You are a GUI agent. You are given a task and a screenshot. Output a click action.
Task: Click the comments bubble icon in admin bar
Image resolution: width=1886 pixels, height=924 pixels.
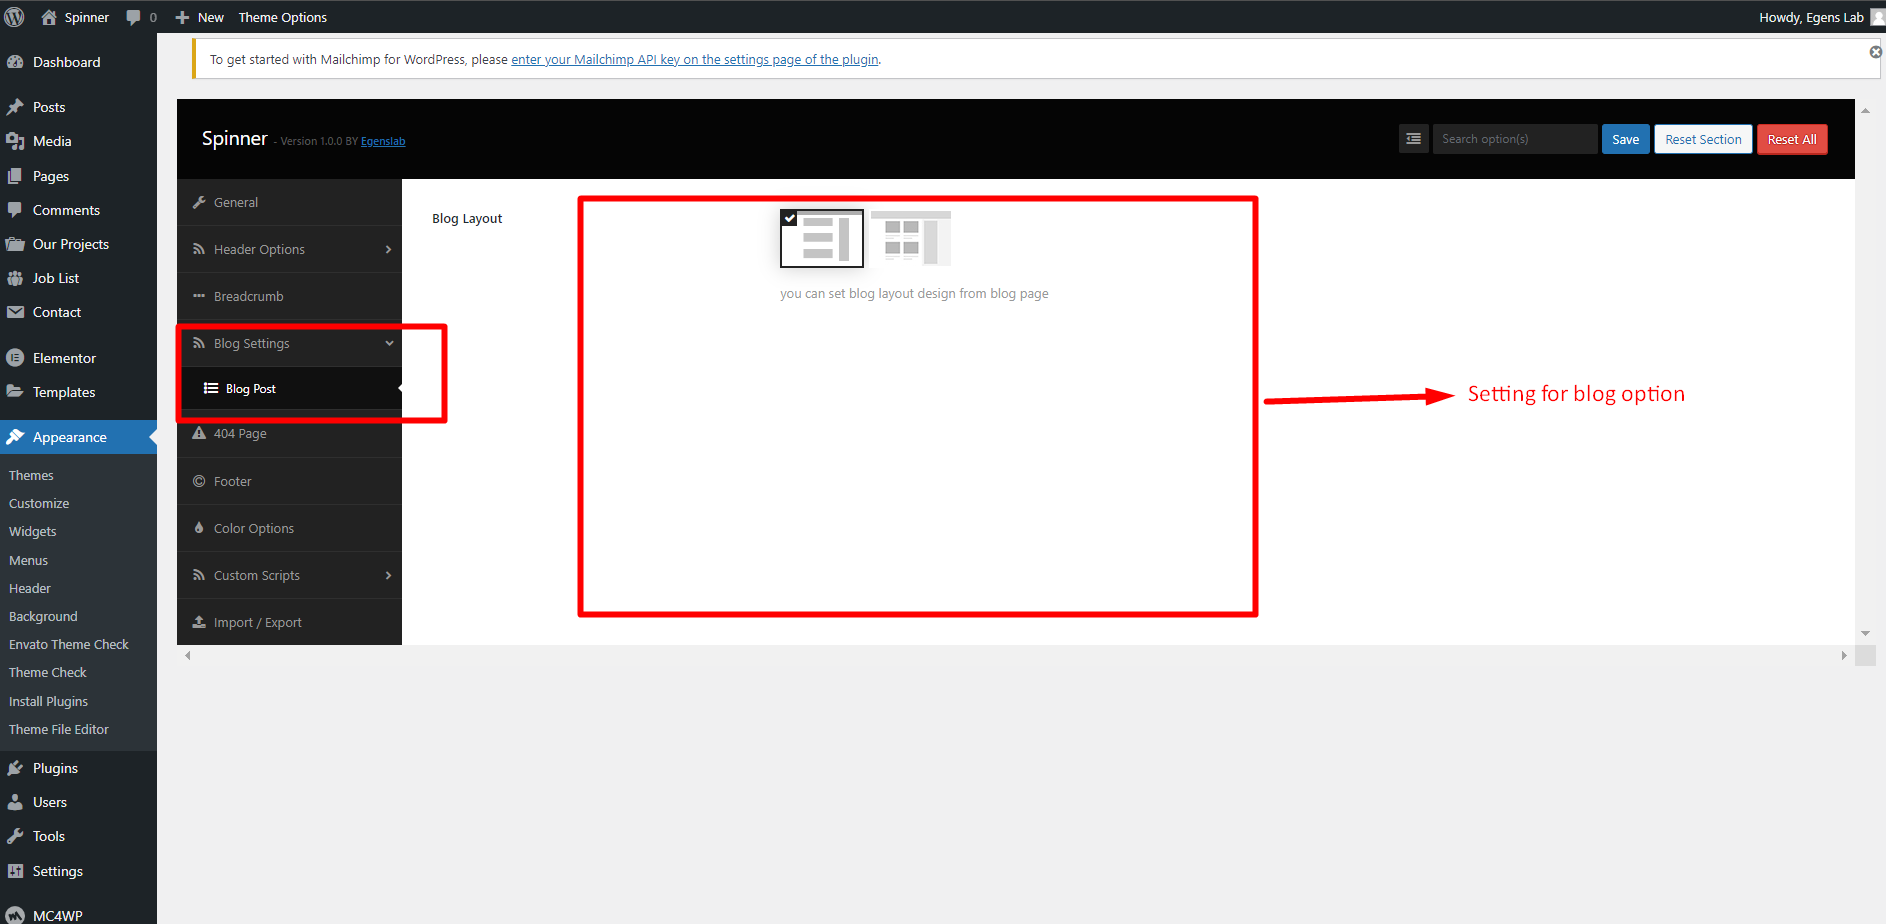133,17
